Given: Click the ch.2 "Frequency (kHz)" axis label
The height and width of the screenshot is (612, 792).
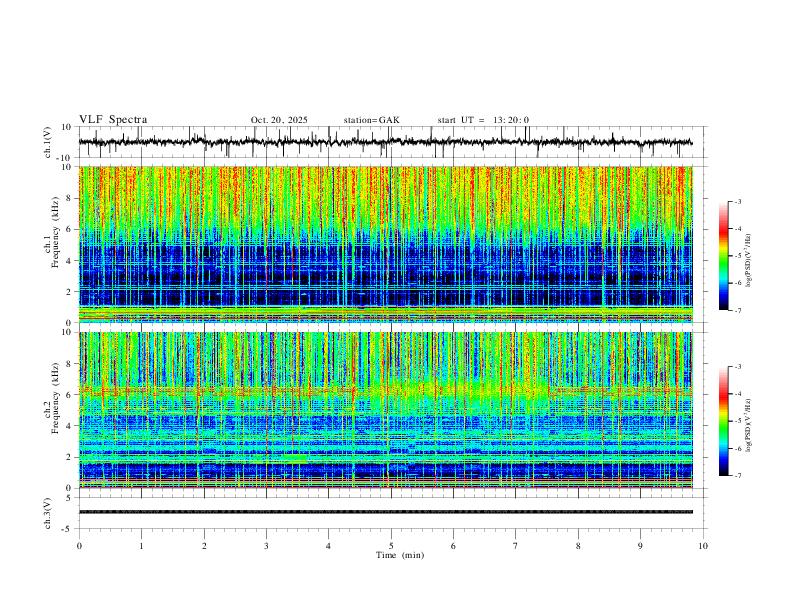Looking at the screenshot, I should tap(55, 398).
